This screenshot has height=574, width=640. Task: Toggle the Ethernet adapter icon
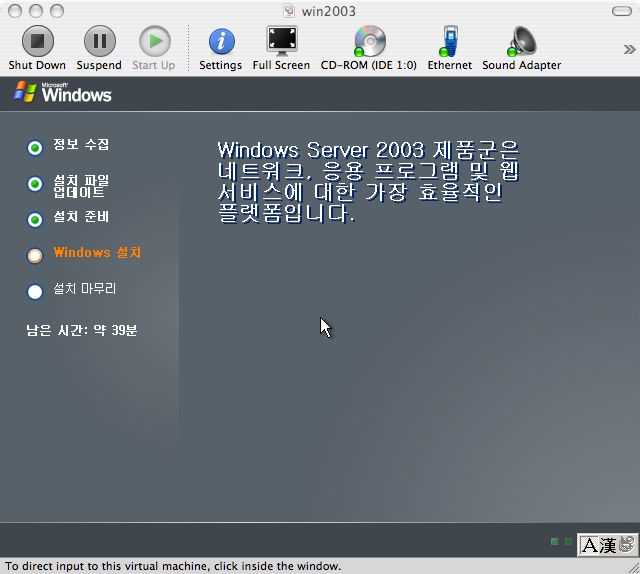pos(449,41)
